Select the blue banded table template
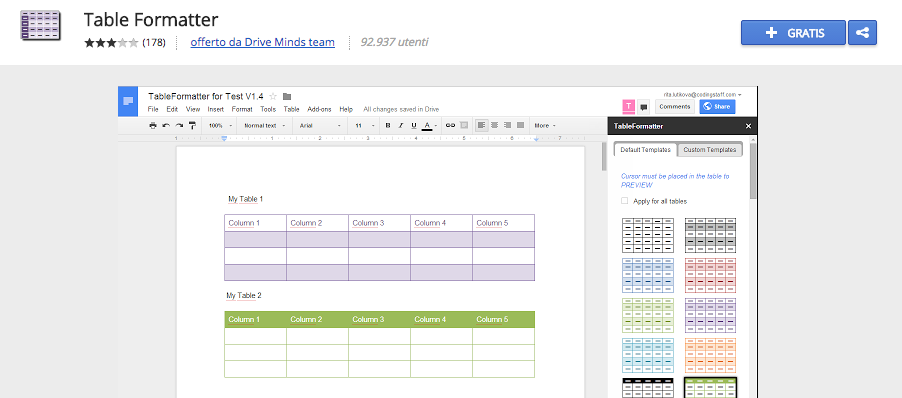The width and height of the screenshot is (902, 398). pyautogui.click(x=648, y=275)
